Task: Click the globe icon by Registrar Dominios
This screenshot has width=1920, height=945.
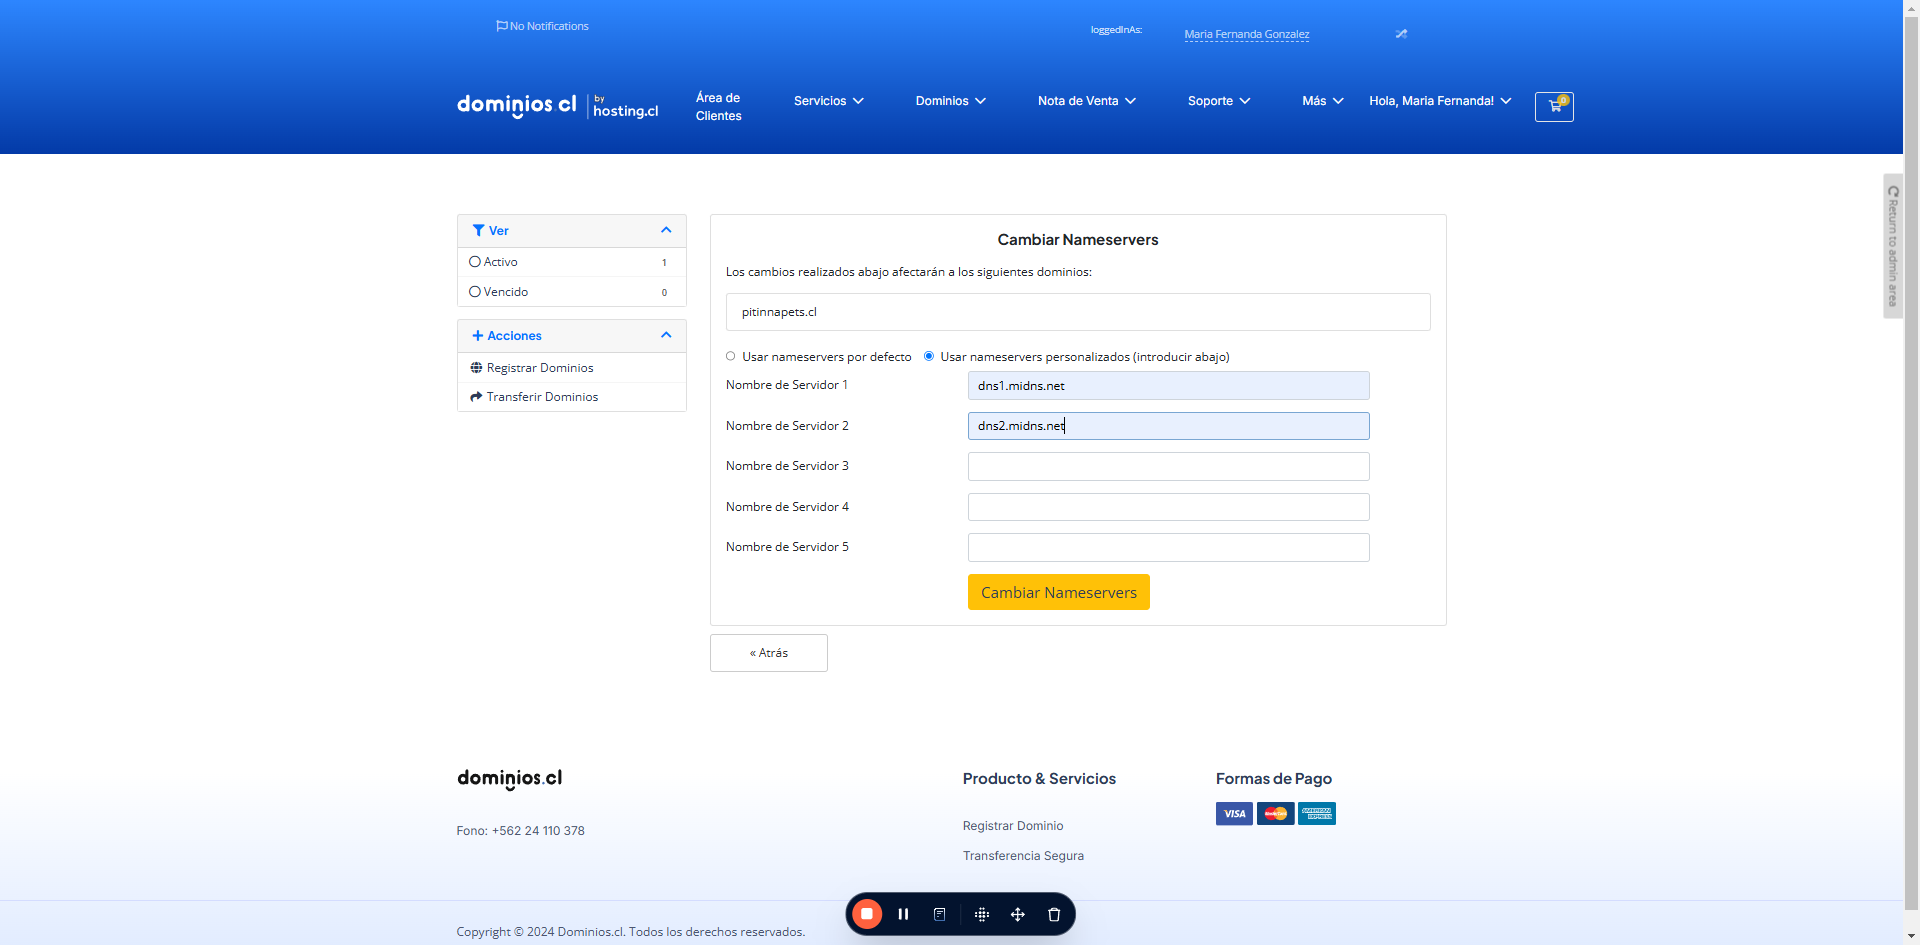Action: pyautogui.click(x=476, y=368)
